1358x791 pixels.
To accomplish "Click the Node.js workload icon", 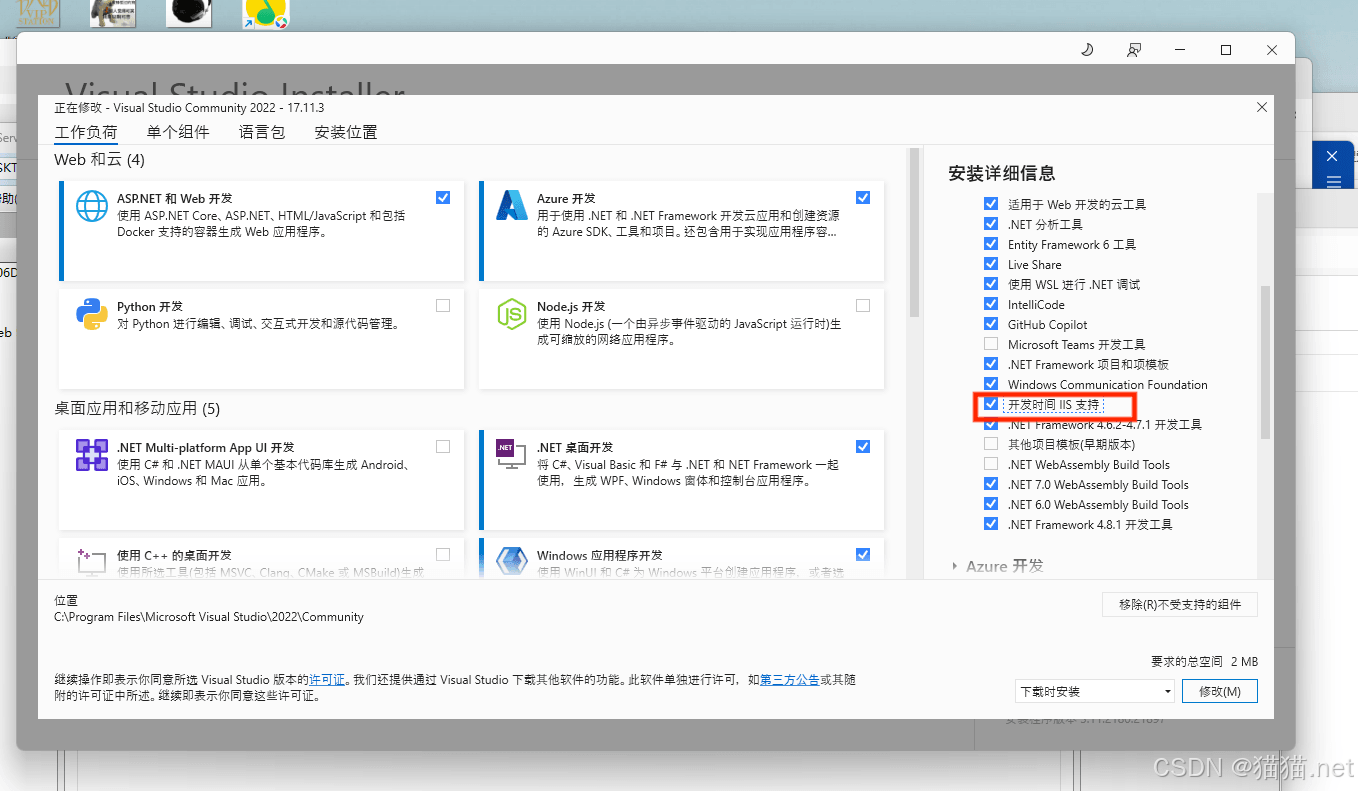I will pyautogui.click(x=512, y=314).
